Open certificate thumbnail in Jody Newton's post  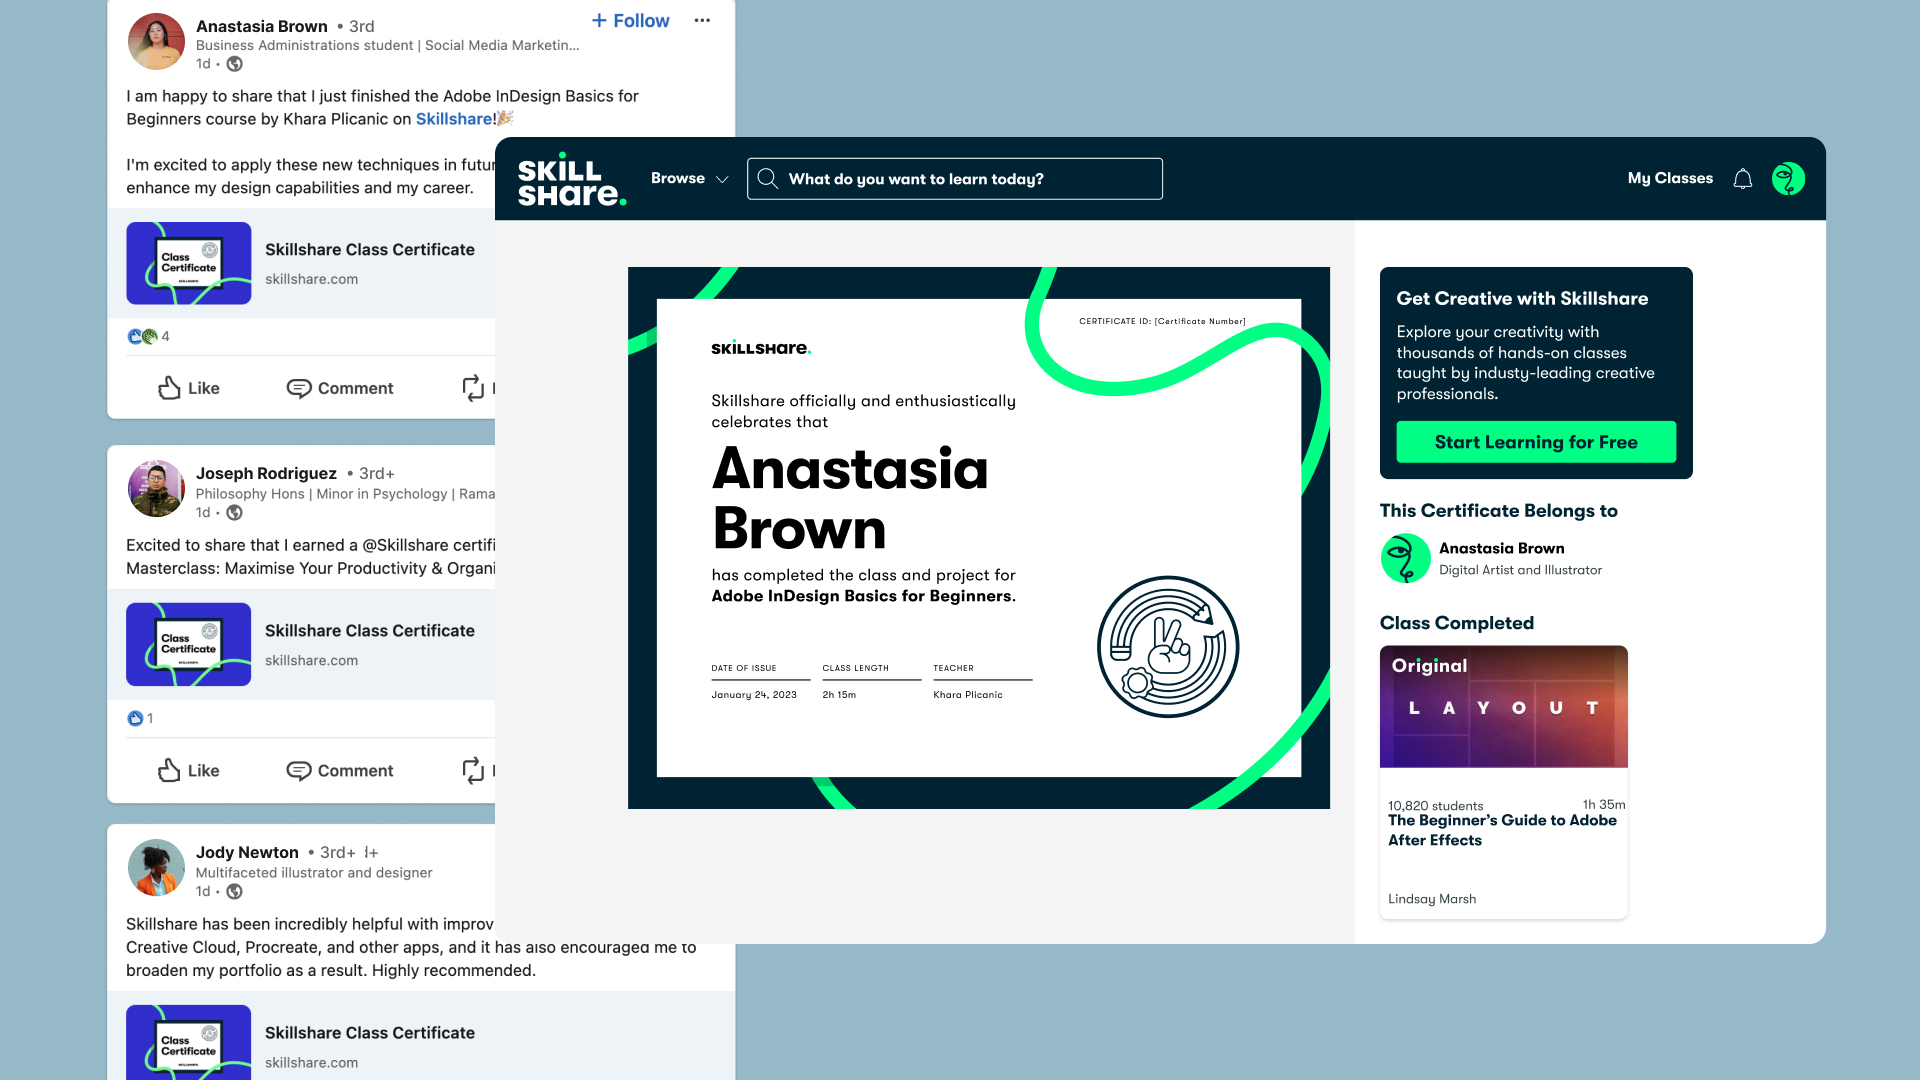[188, 1042]
